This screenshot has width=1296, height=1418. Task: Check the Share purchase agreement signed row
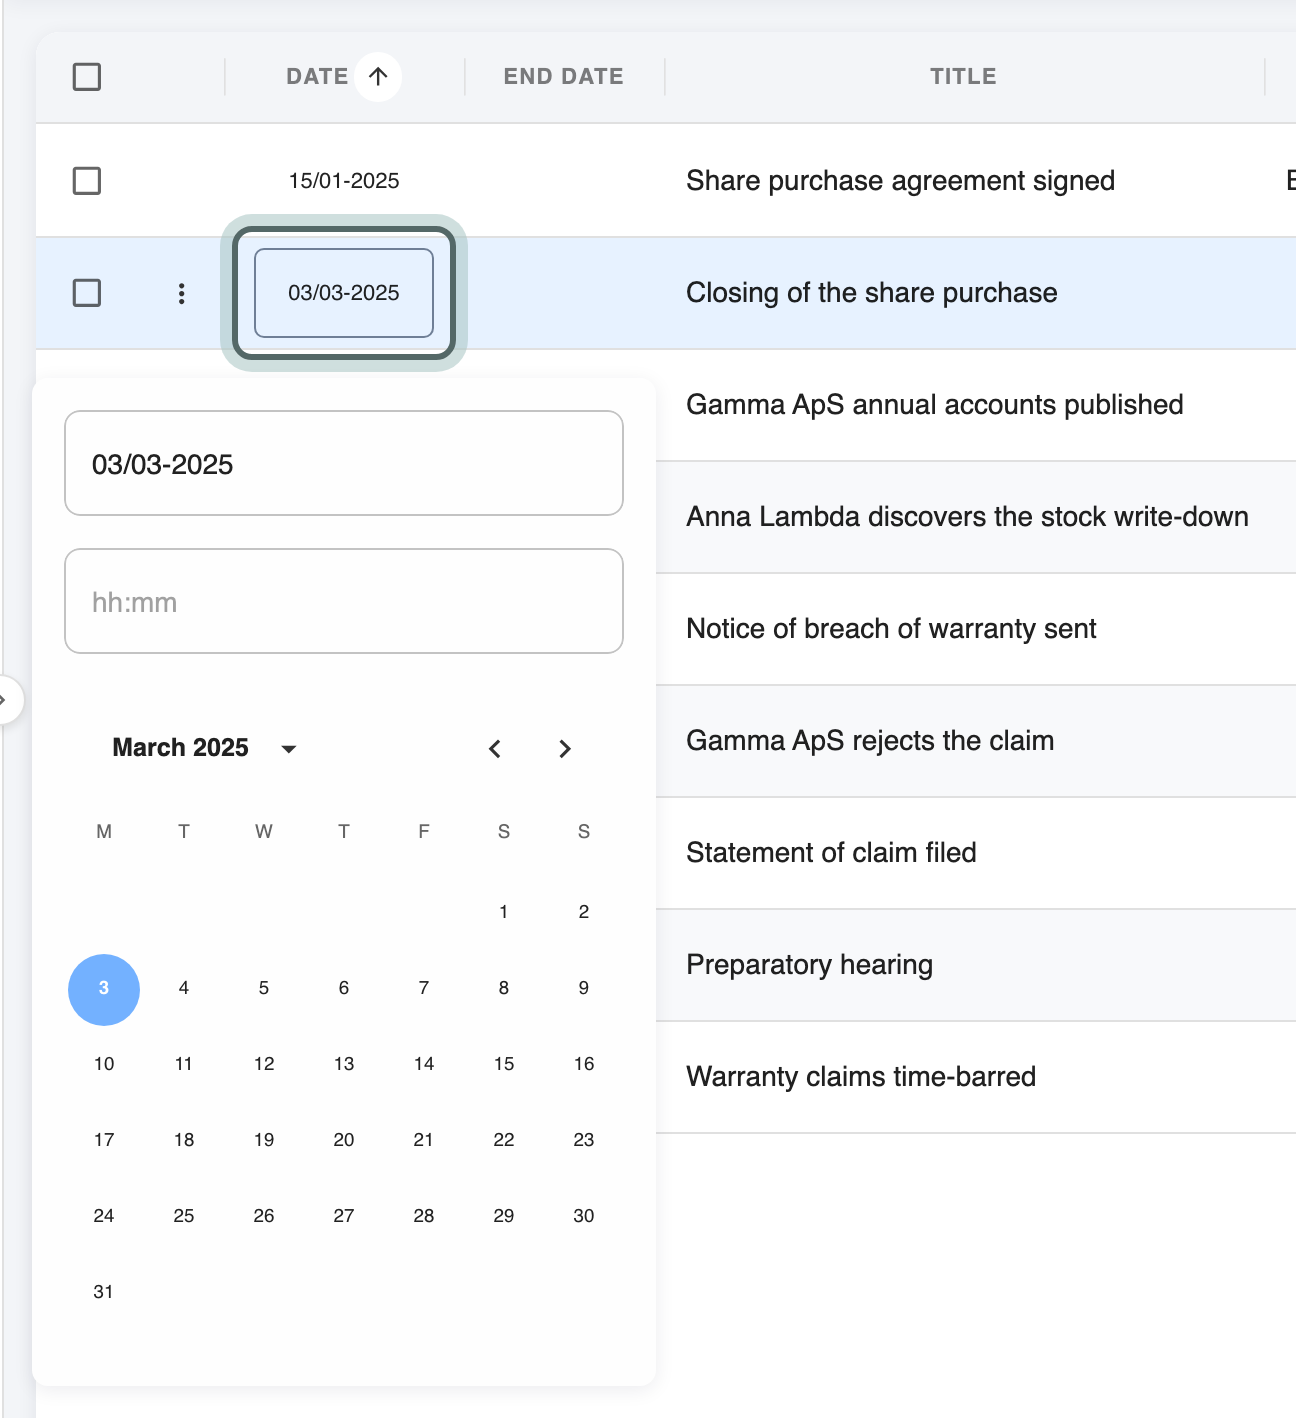click(x=87, y=181)
